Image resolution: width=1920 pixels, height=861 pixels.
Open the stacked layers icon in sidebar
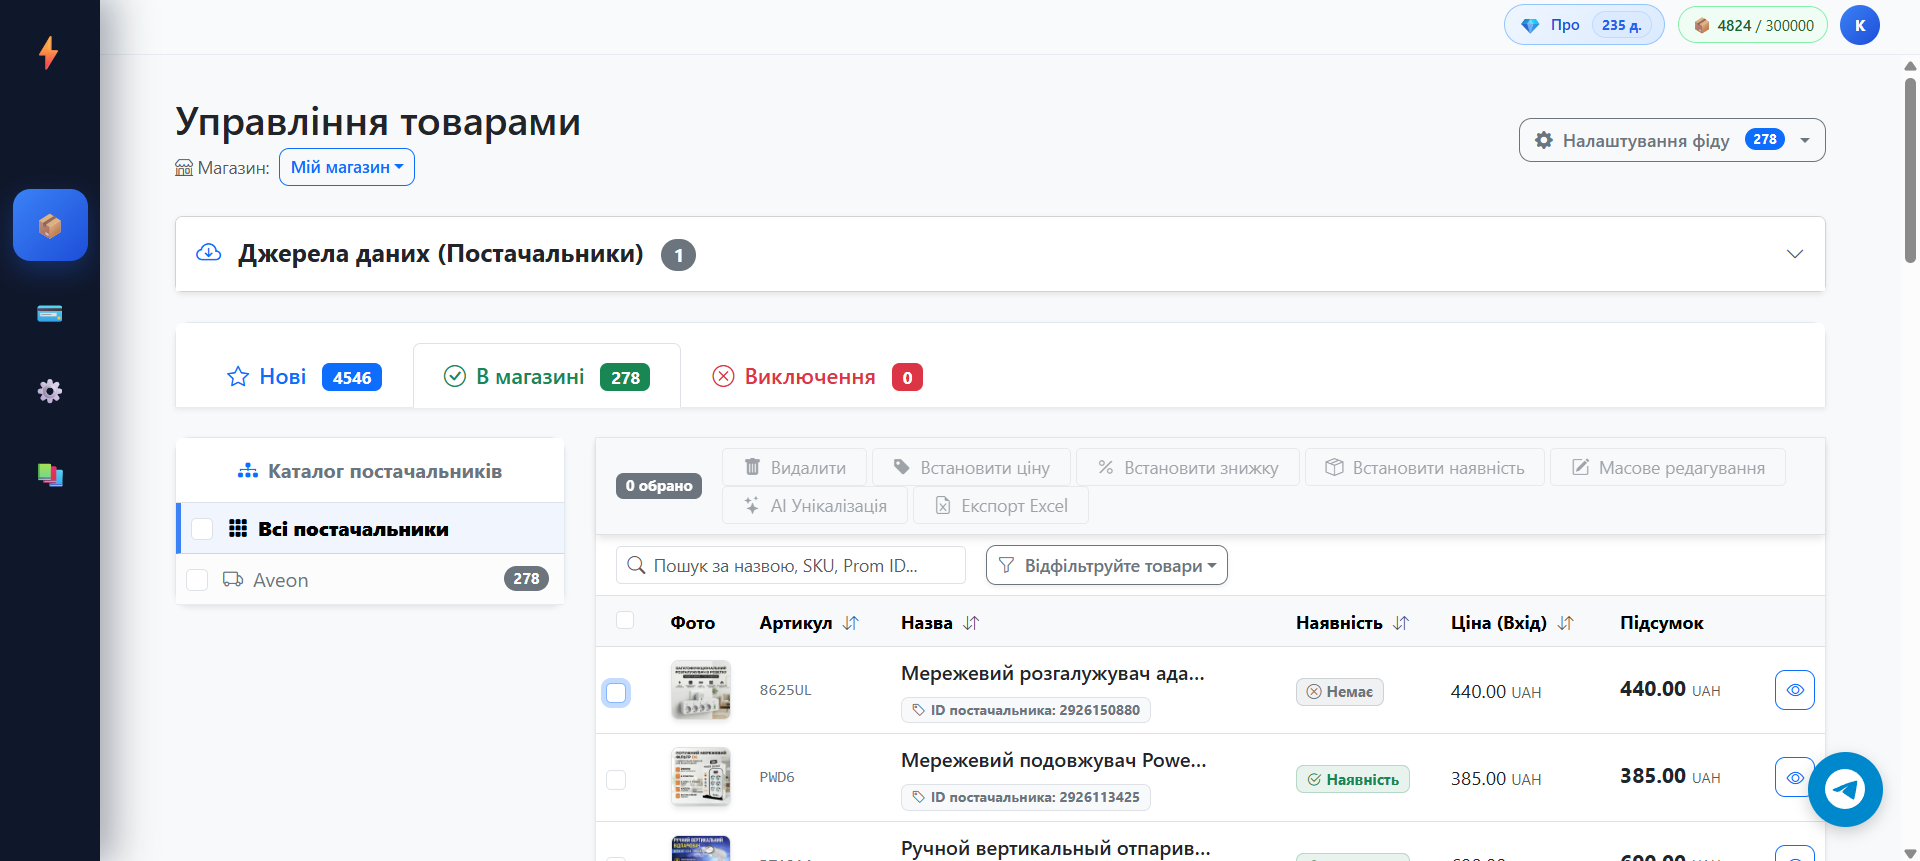pyautogui.click(x=50, y=474)
